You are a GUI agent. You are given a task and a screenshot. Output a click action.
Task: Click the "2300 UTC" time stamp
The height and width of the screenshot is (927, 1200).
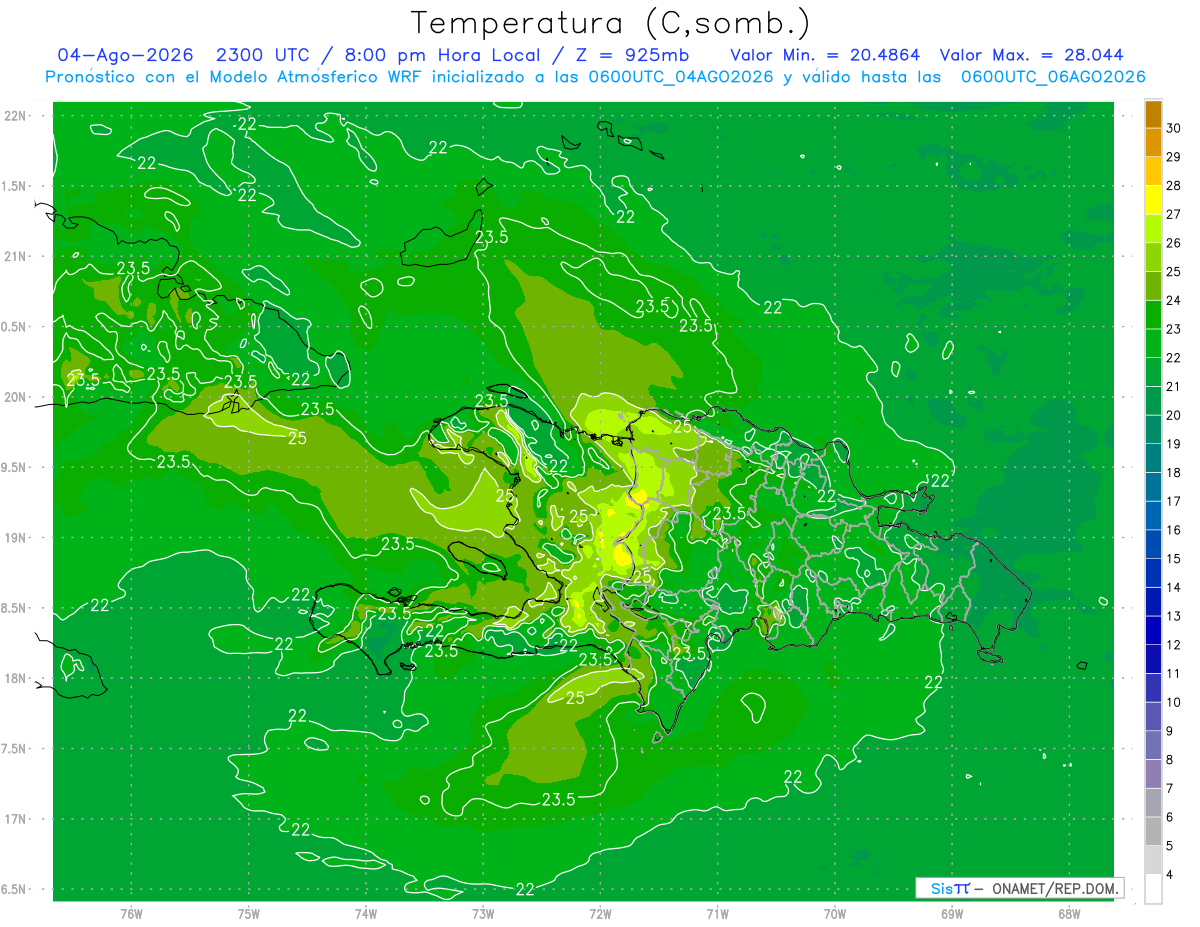(x=262, y=55)
